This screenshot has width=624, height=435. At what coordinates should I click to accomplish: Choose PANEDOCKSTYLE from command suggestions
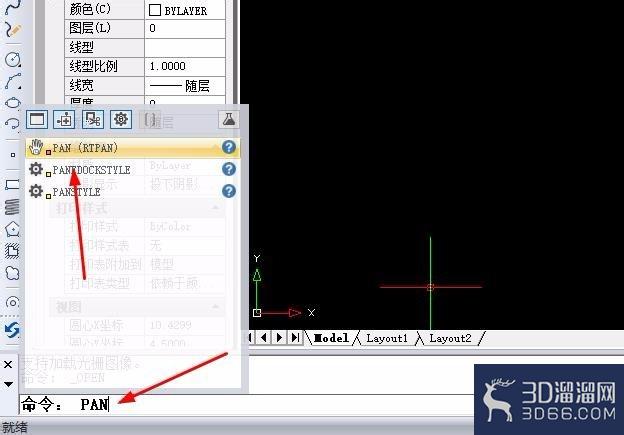tap(133, 170)
